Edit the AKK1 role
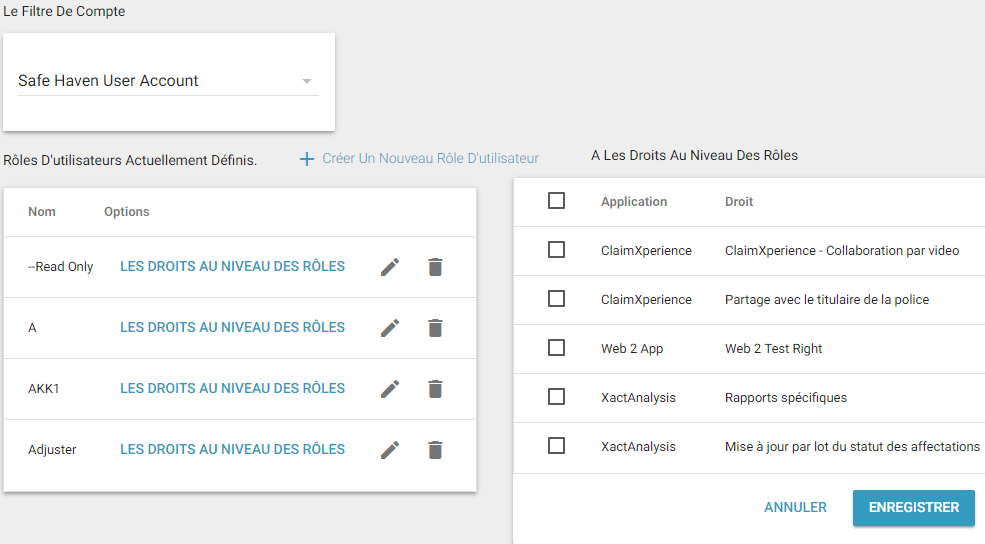Screen dimensions: 985x544 (x=390, y=389)
